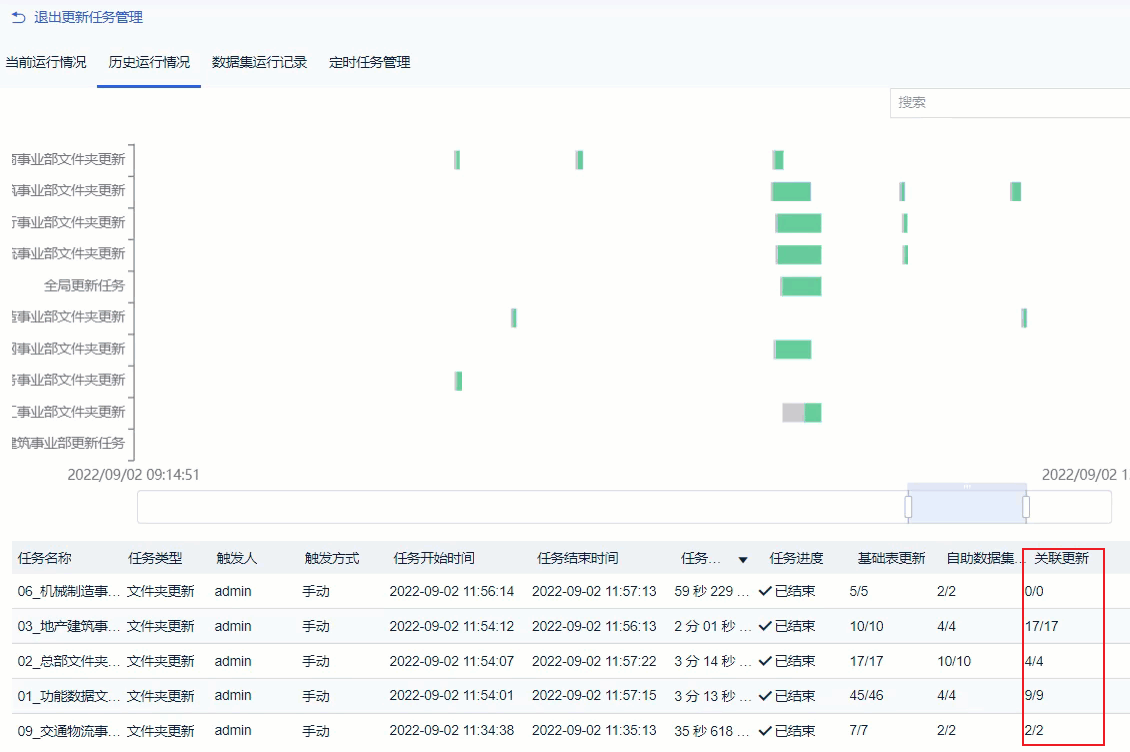
Task: Click start time 2022-09-02 11:56:14
Action: [452, 591]
